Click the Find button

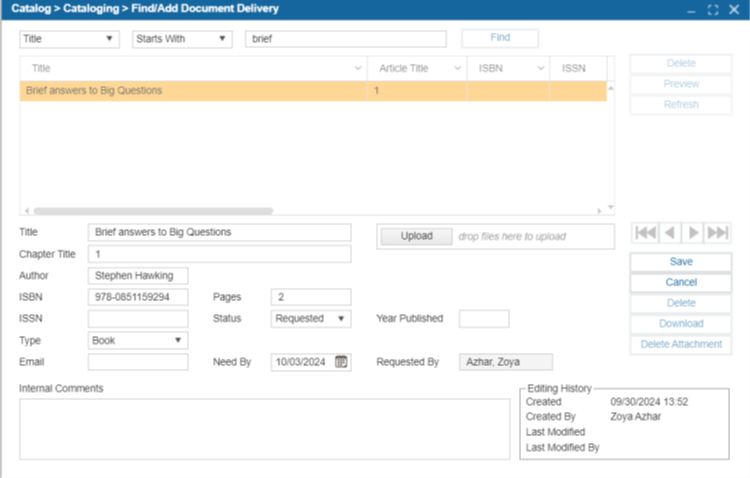tap(499, 38)
